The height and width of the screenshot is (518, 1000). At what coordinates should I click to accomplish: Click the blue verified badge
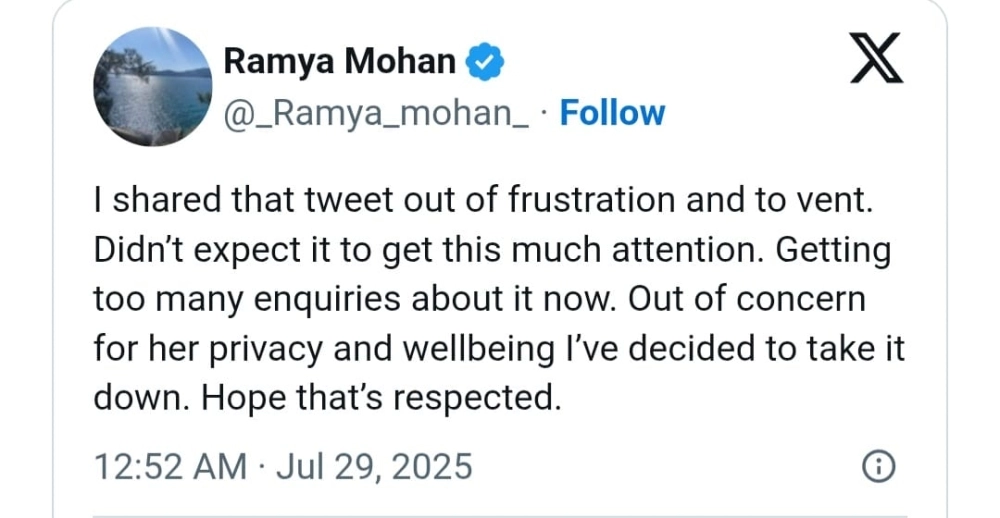click(x=486, y=63)
